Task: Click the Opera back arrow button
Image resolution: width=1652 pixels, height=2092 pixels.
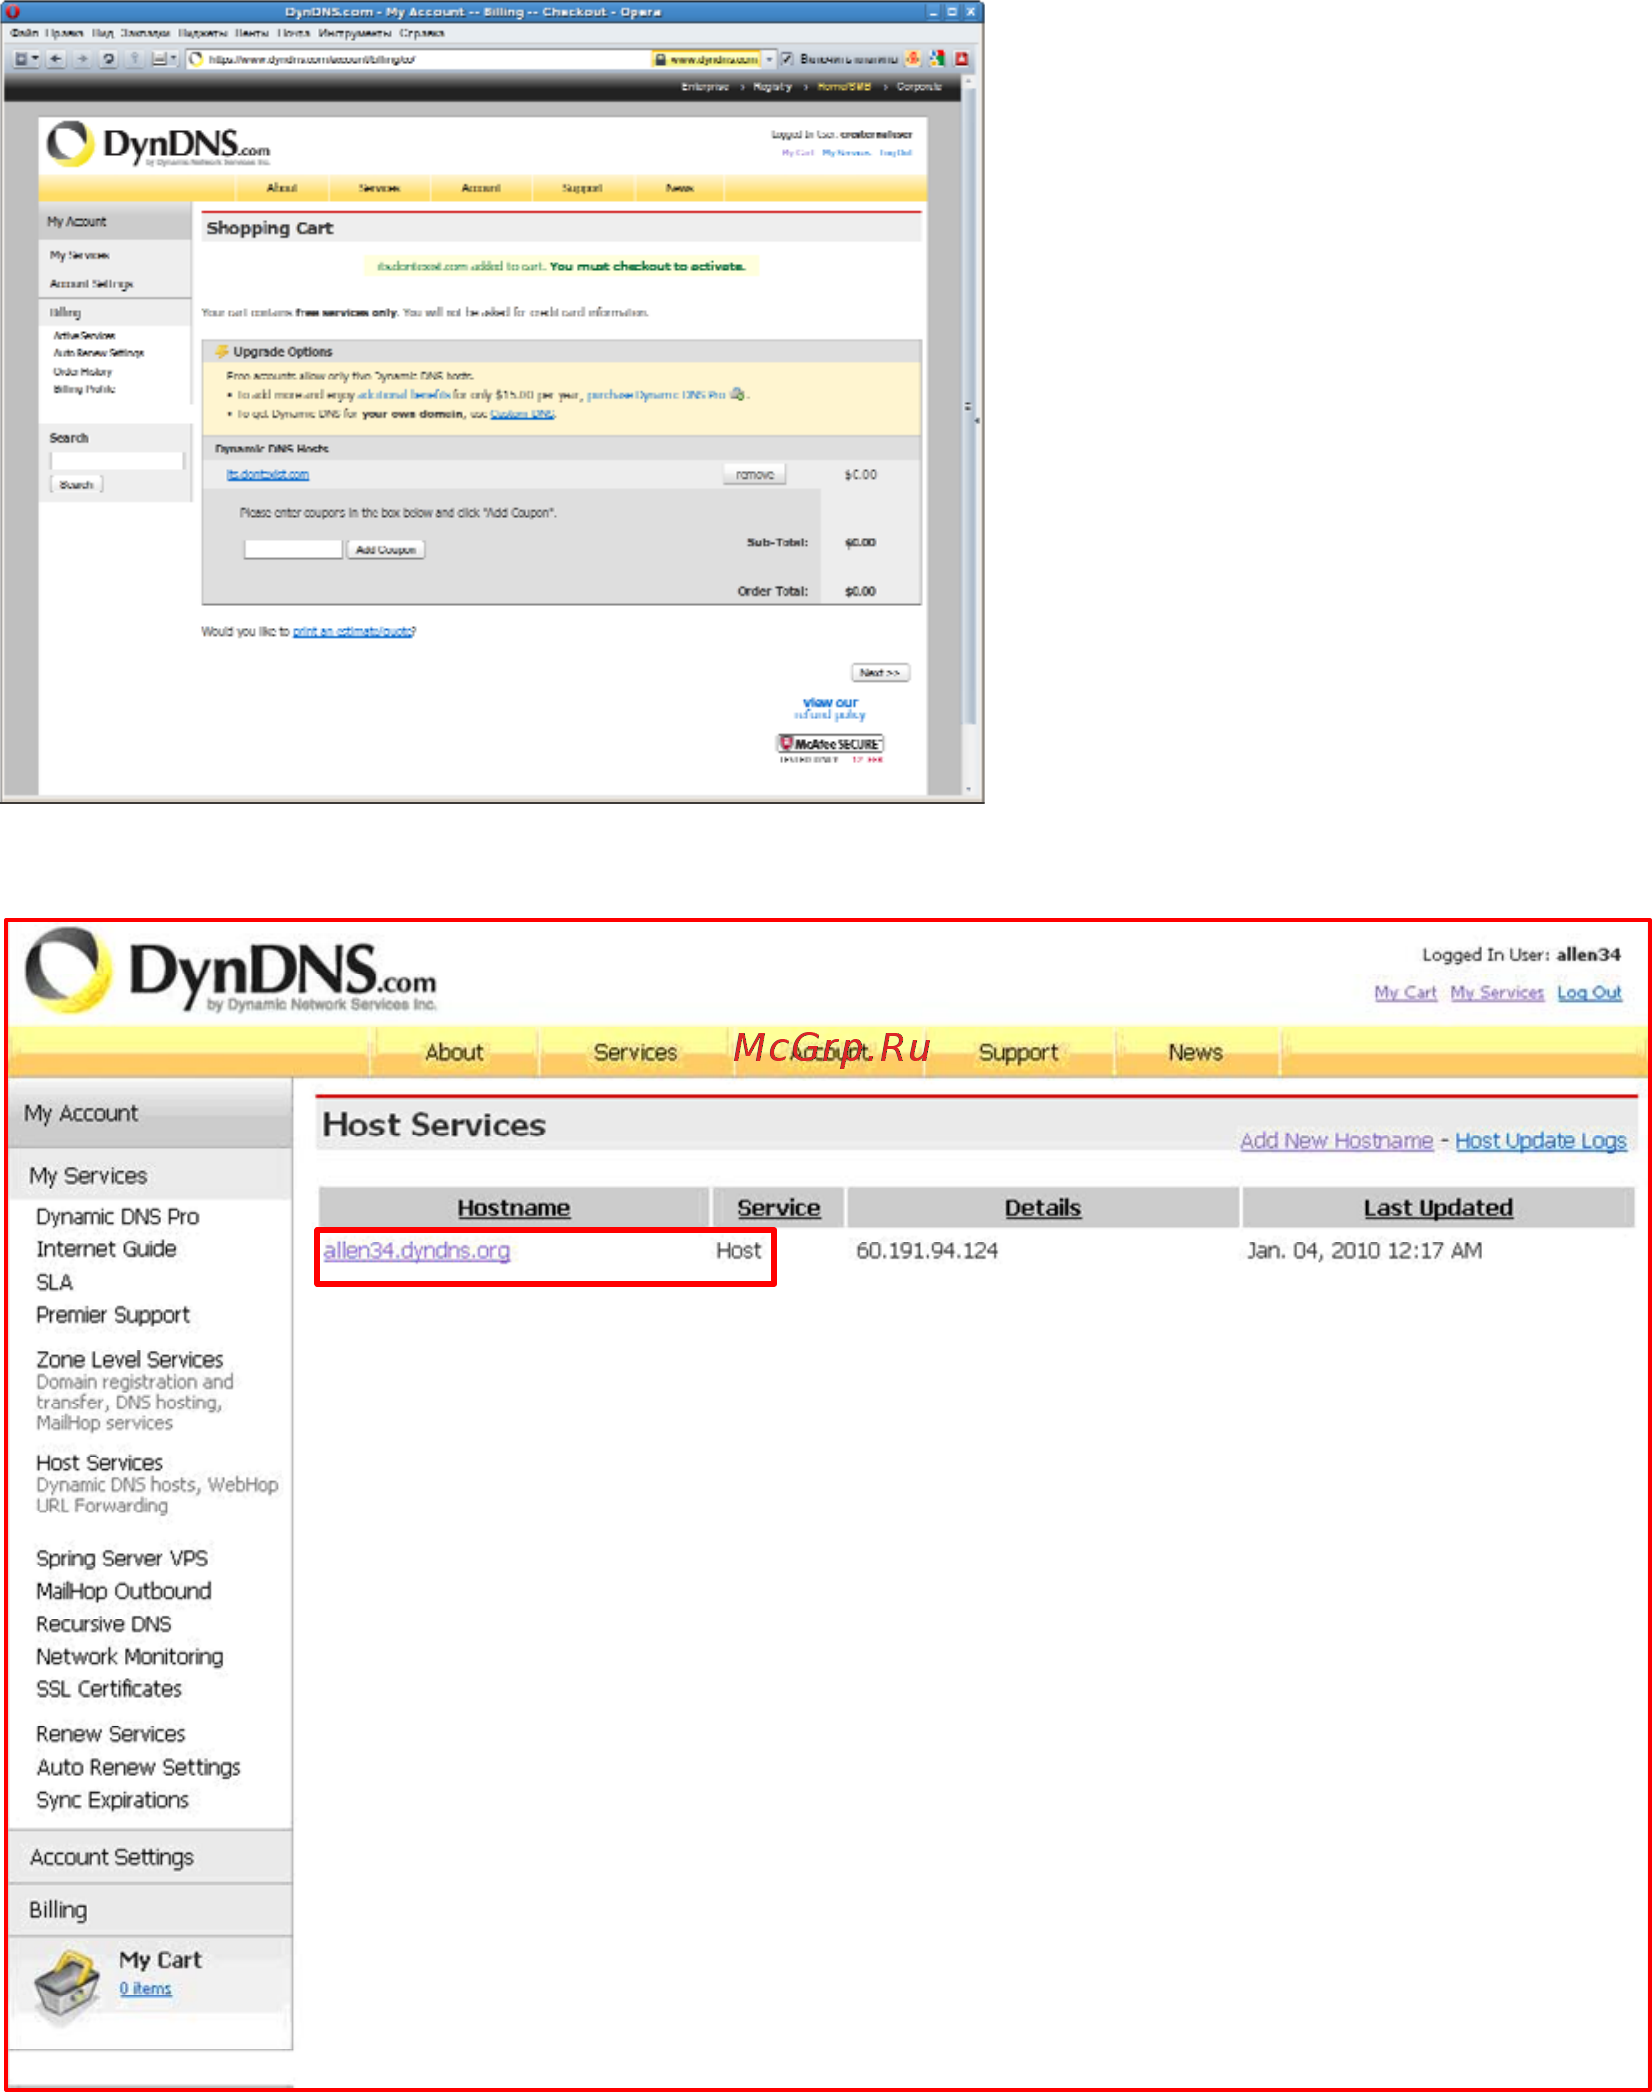Action: [x=56, y=59]
